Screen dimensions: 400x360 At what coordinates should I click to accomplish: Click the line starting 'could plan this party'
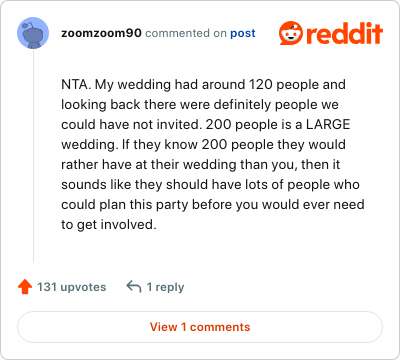pos(213,205)
